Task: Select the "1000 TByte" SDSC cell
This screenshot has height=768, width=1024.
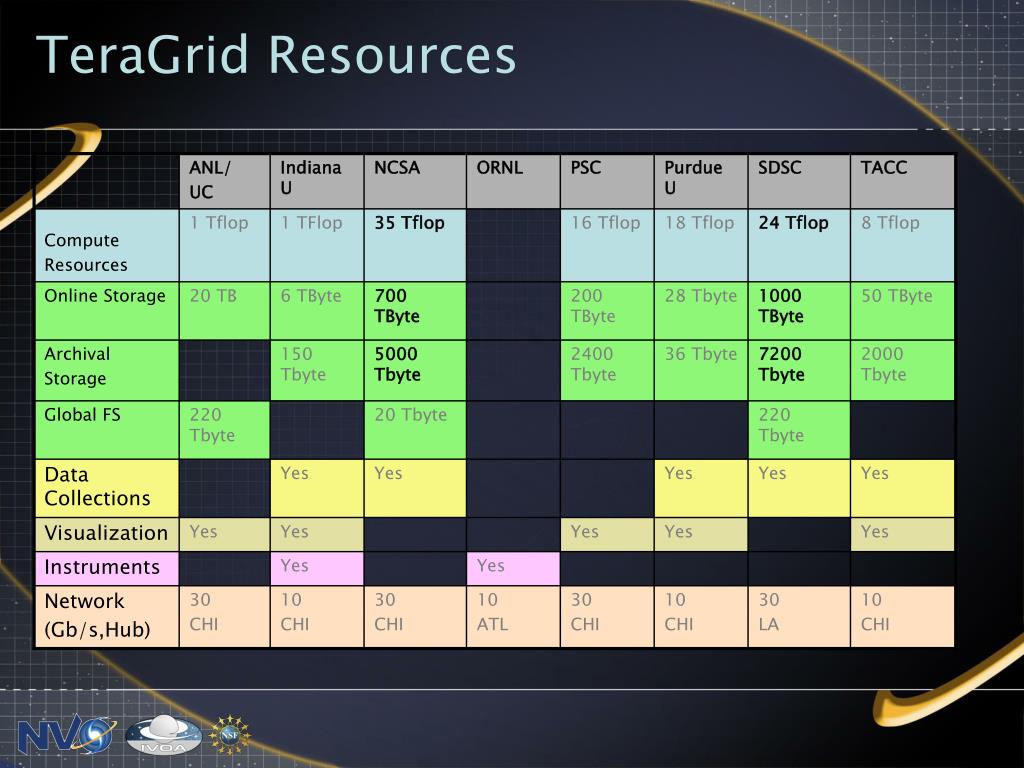Action: [x=799, y=311]
